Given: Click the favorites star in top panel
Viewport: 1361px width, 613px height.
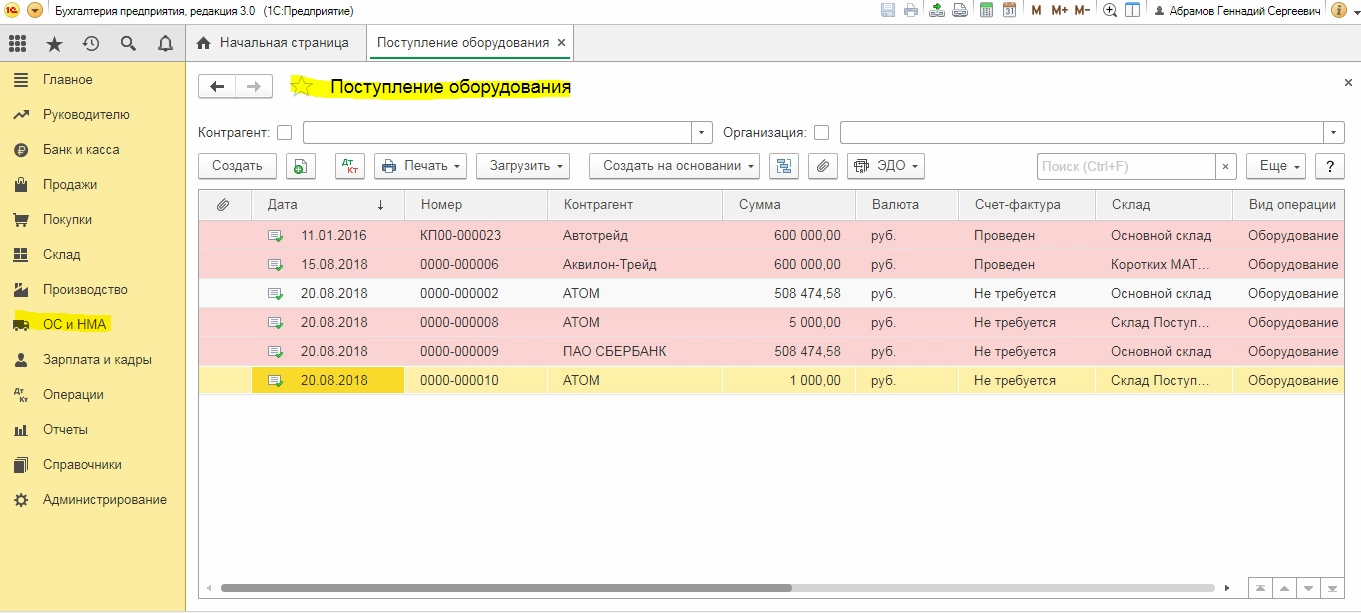Looking at the screenshot, I should (x=54, y=43).
